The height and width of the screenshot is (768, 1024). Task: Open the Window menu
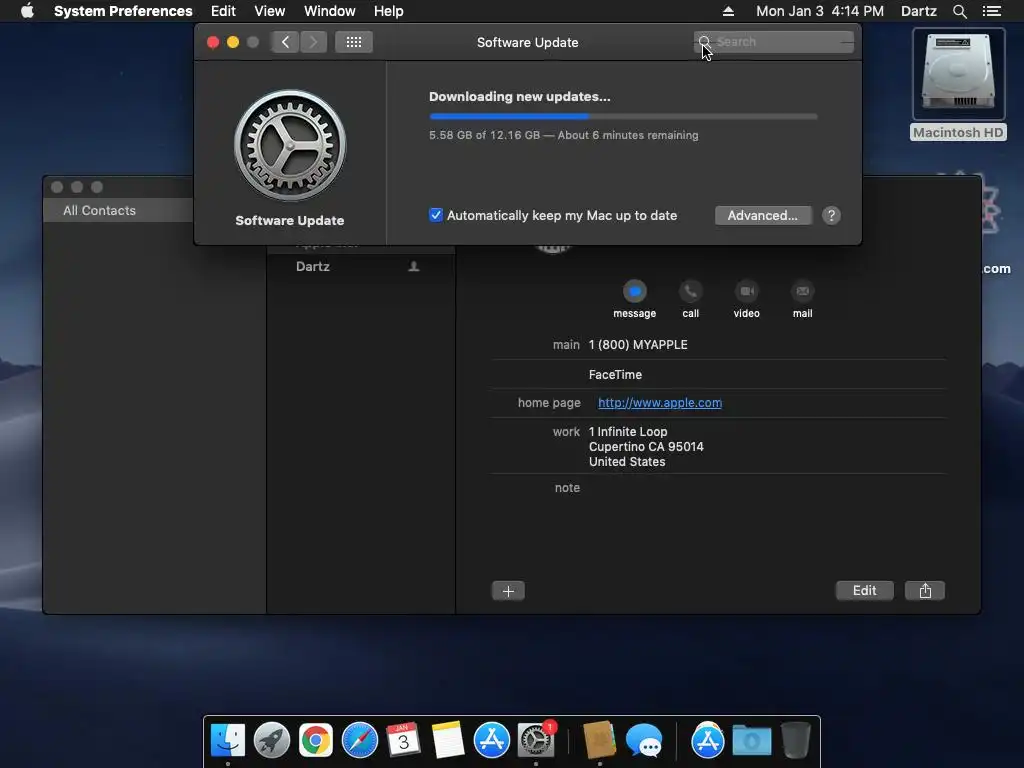(x=330, y=11)
